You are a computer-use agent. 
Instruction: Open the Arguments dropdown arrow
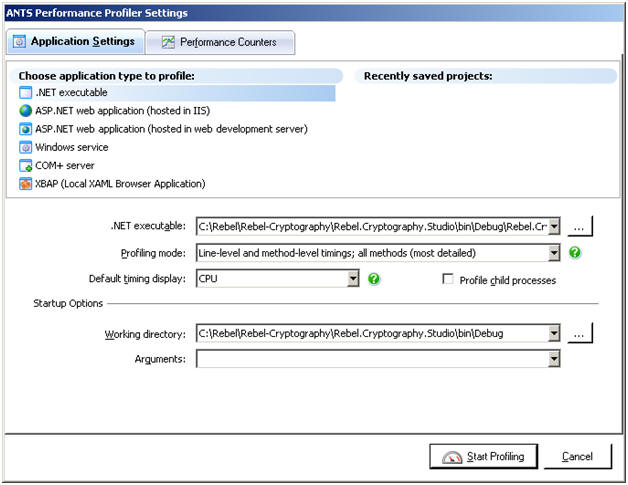554,359
